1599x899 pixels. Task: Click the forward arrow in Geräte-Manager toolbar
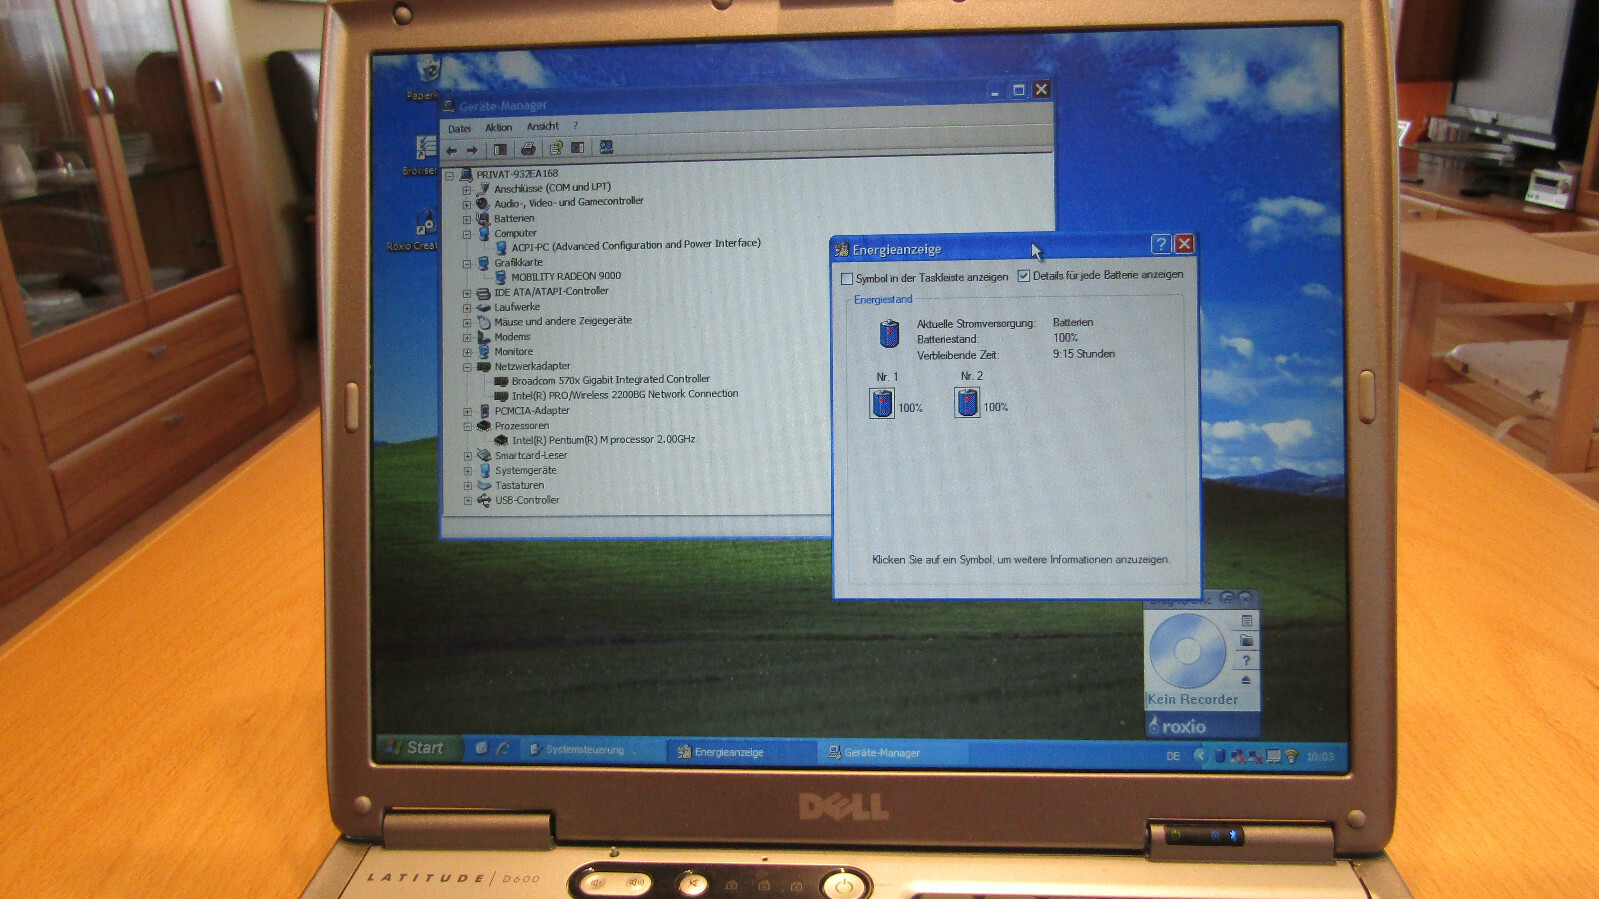pos(472,150)
